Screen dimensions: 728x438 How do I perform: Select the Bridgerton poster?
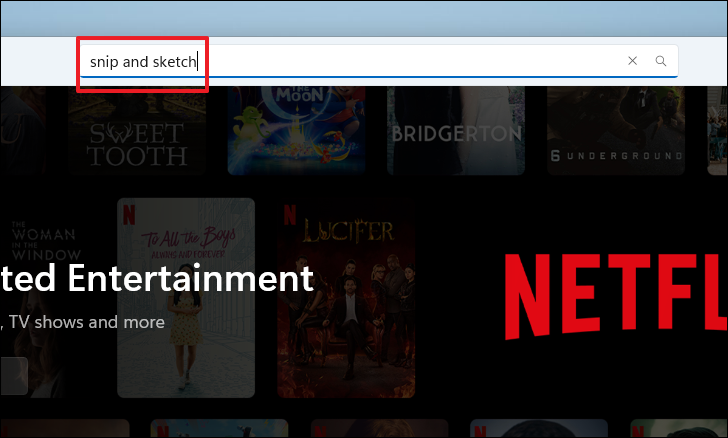tap(456, 131)
